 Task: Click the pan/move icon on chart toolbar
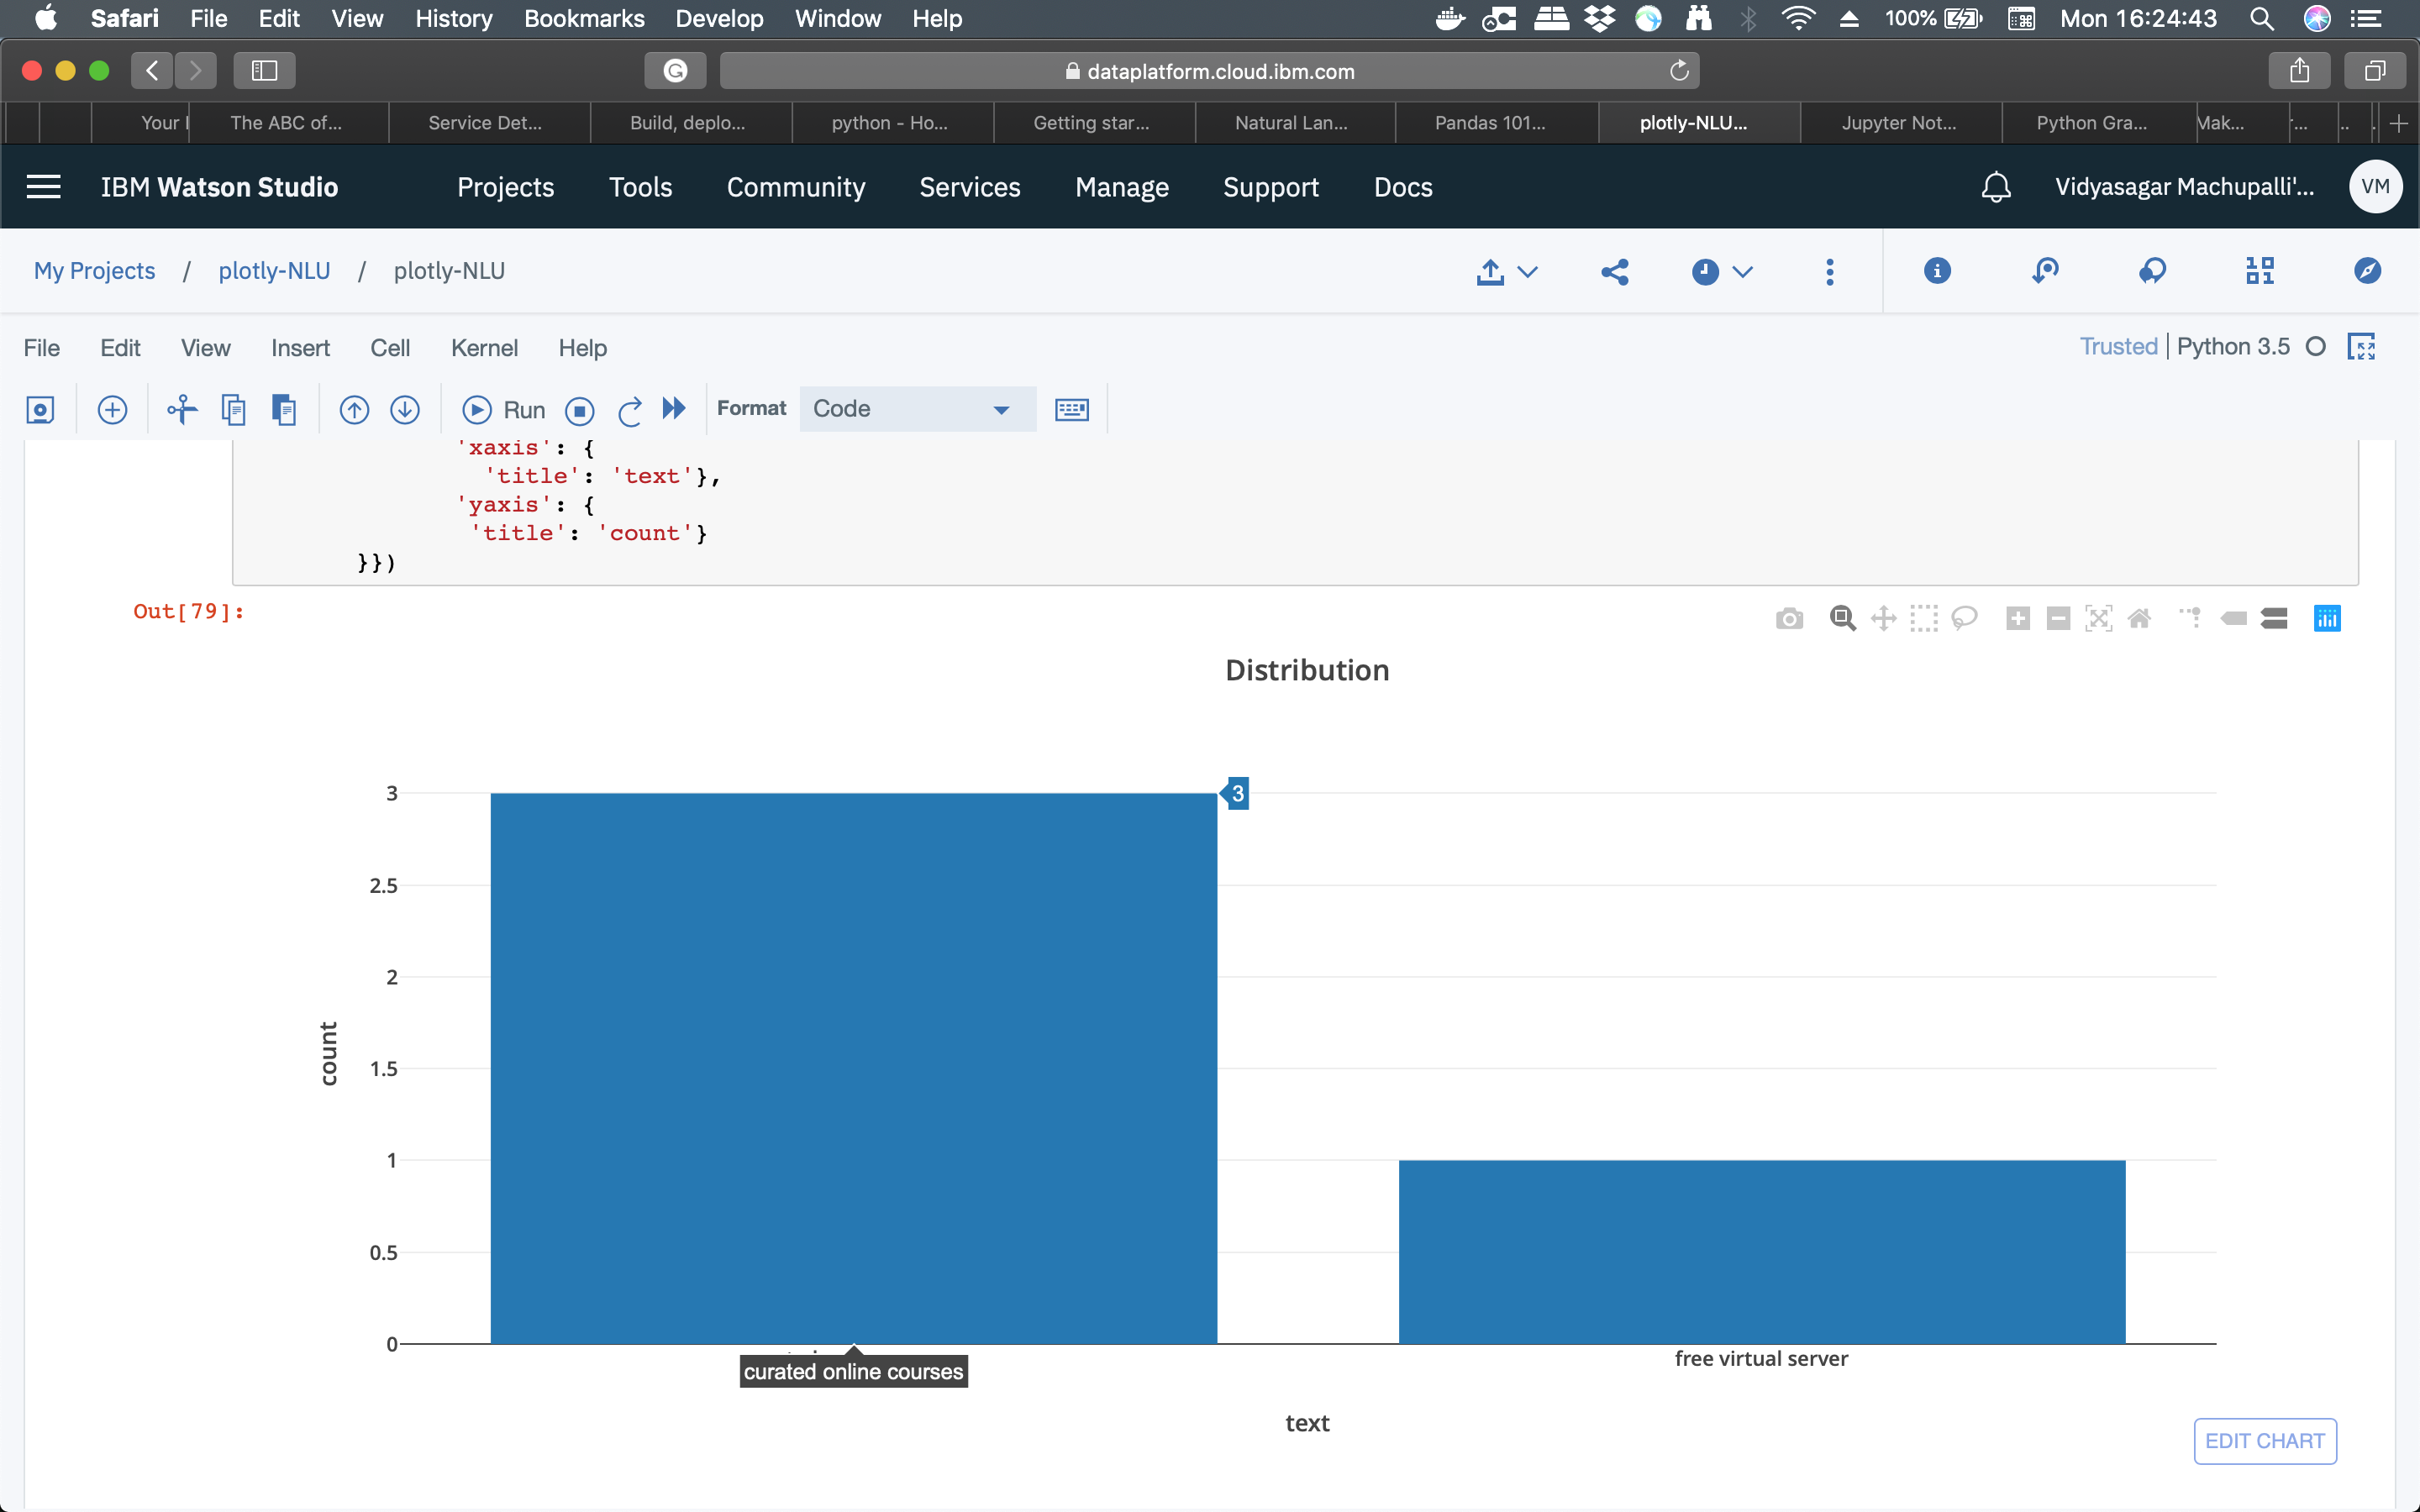[x=1881, y=618]
